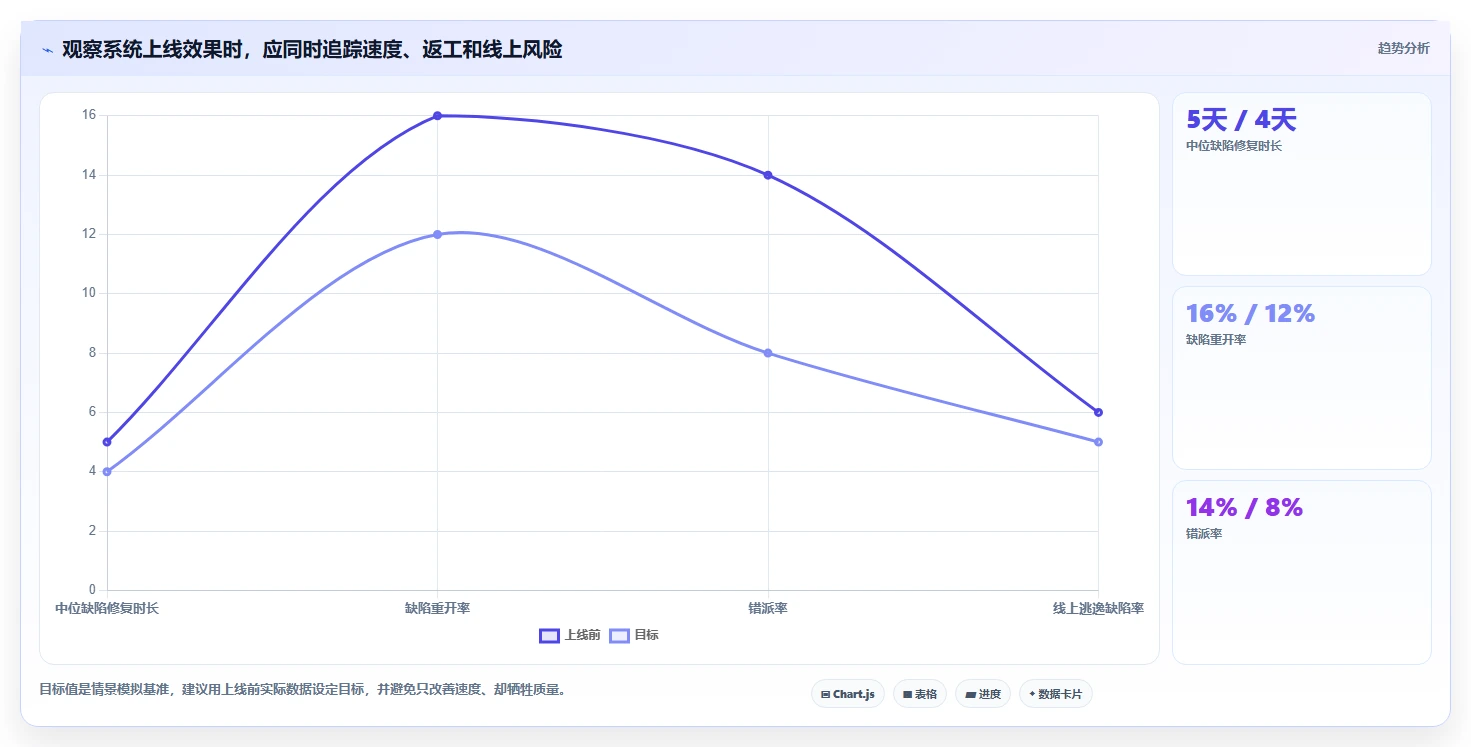Click the footnote starting with 目标值是情景模拟基准
The height and width of the screenshot is (747, 1471).
pos(305,690)
